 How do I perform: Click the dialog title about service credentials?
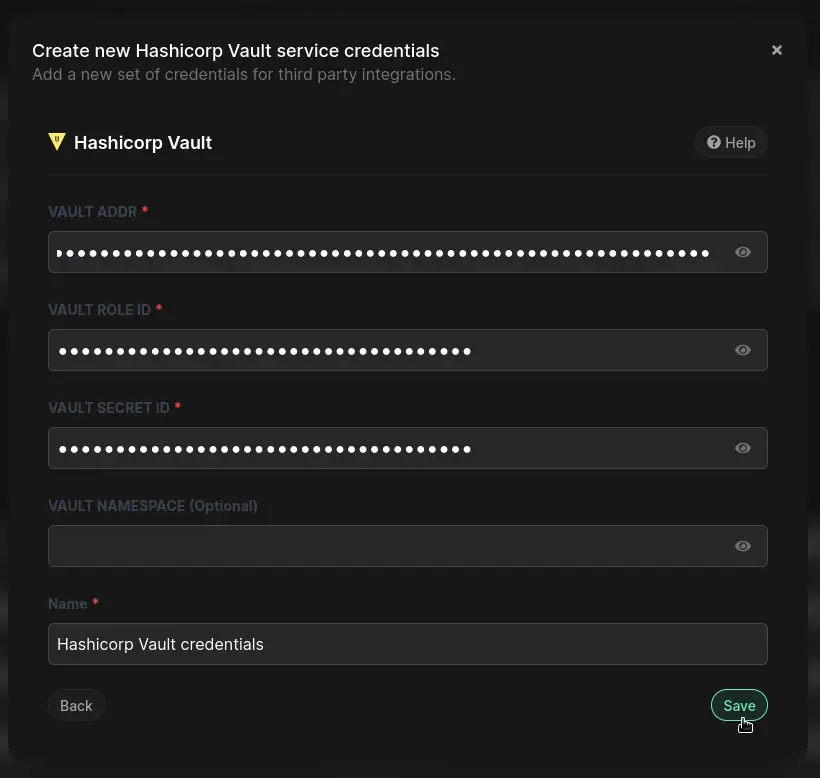pos(236,51)
